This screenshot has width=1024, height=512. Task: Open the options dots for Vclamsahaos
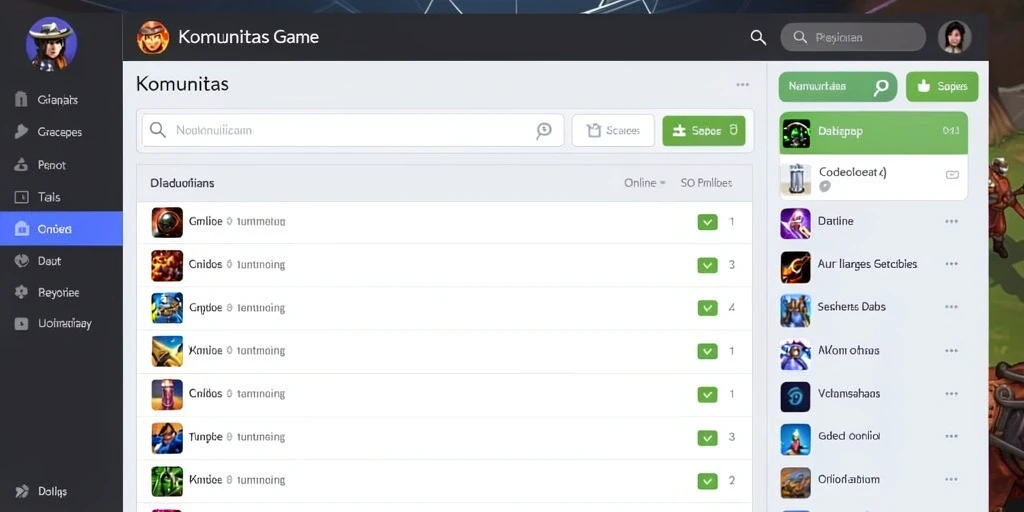[952, 394]
